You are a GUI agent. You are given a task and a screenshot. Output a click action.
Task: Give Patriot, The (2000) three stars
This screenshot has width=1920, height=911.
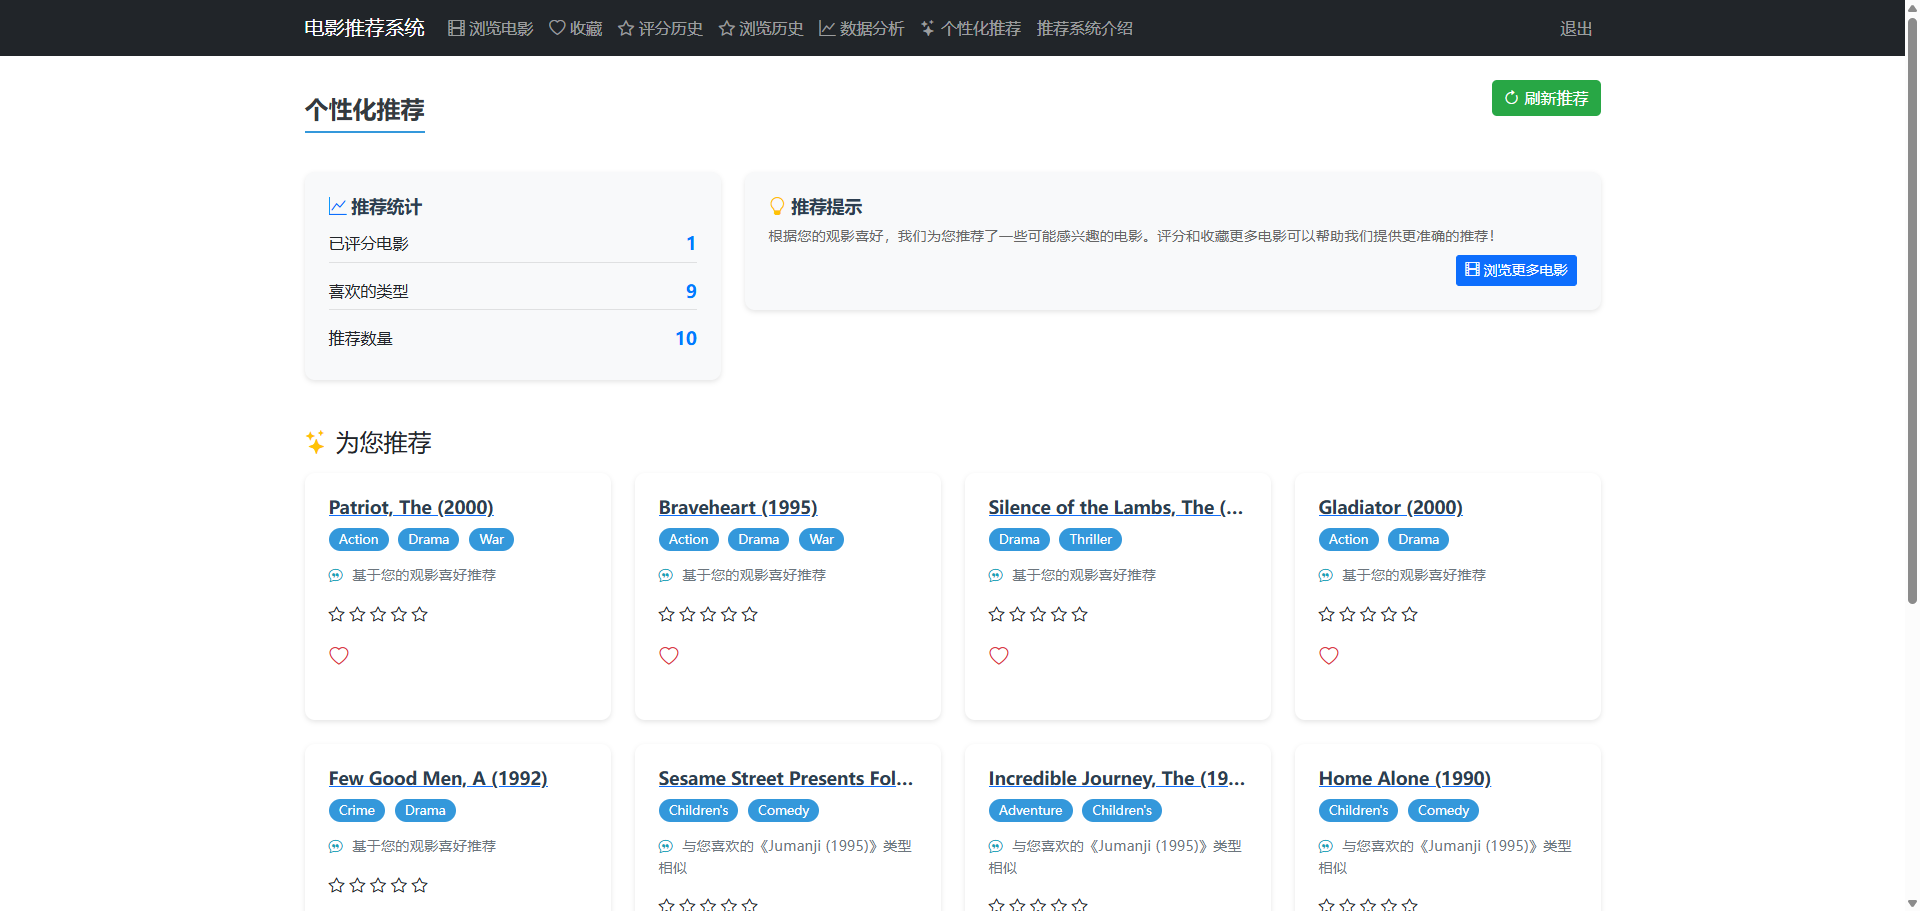(x=378, y=614)
